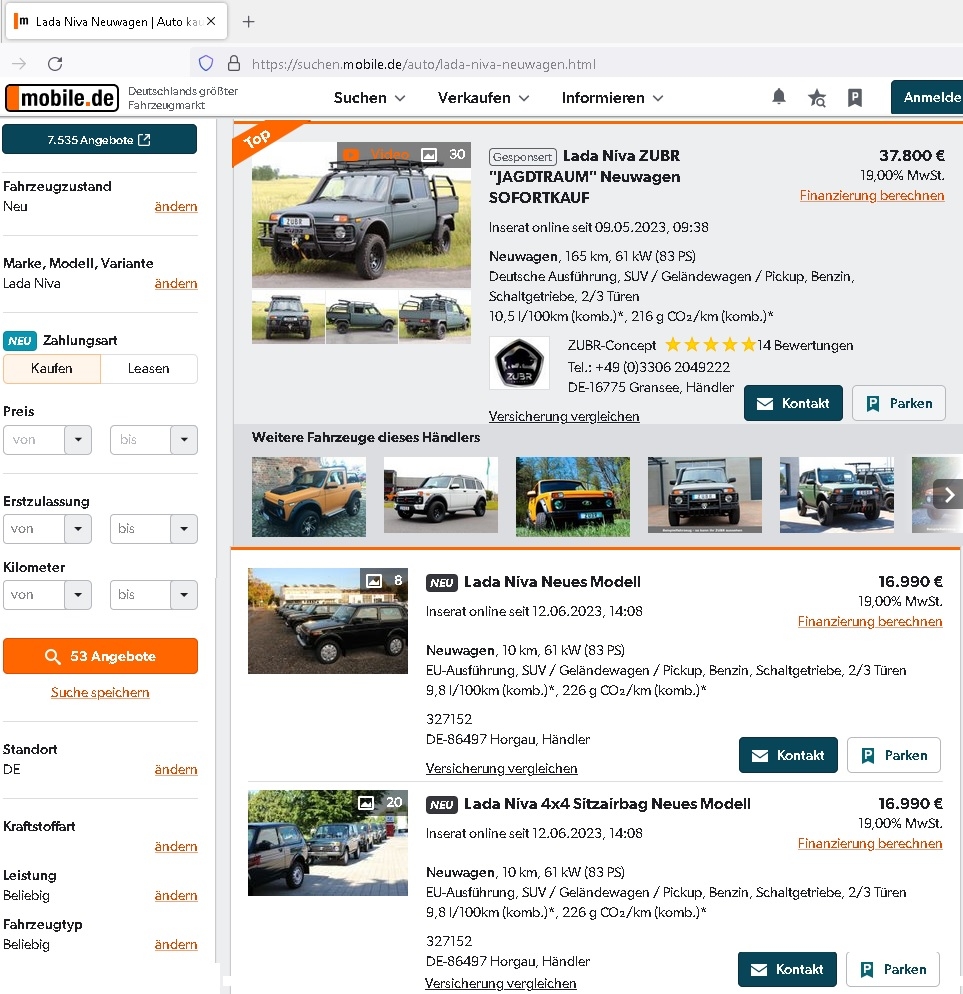This screenshot has height=994, width=963.
Task: Click the ZUBR-Concept star rating
Action: [710, 345]
